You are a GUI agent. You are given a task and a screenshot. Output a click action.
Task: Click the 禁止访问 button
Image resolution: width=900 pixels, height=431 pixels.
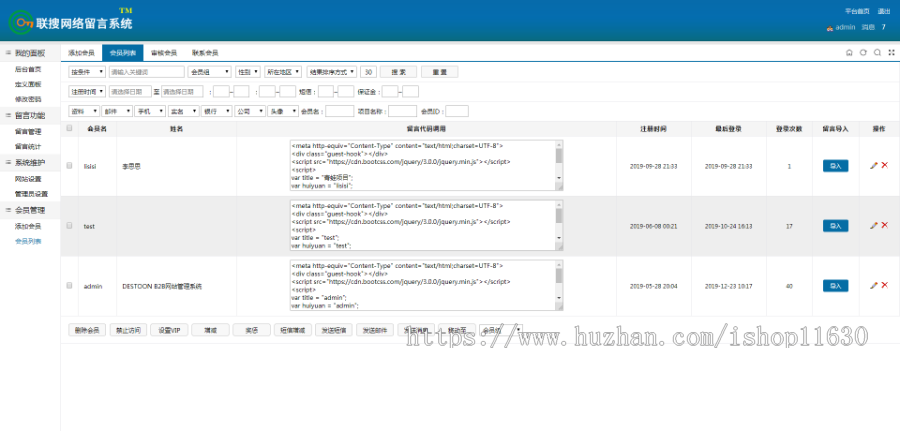pos(129,330)
